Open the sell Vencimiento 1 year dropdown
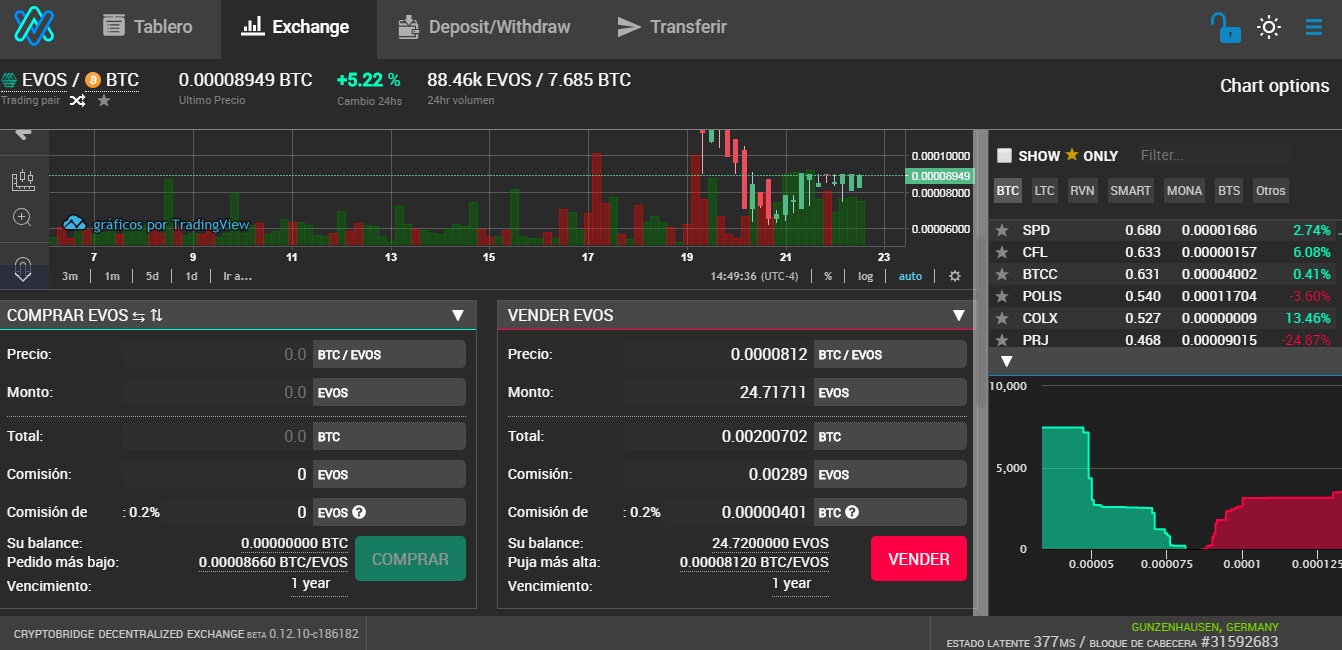Image resolution: width=1342 pixels, height=650 pixels. point(799,584)
